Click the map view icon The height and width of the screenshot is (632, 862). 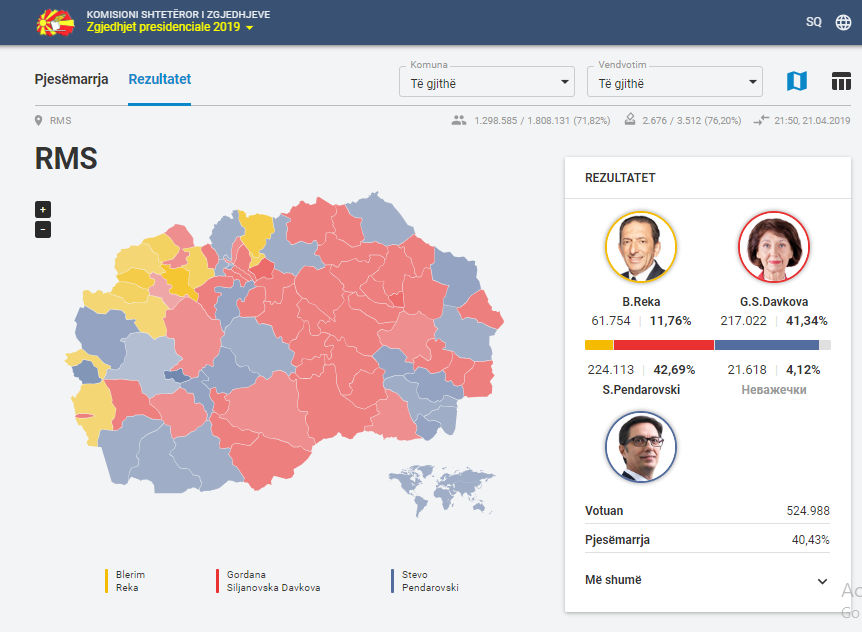[x=796, y=81]
